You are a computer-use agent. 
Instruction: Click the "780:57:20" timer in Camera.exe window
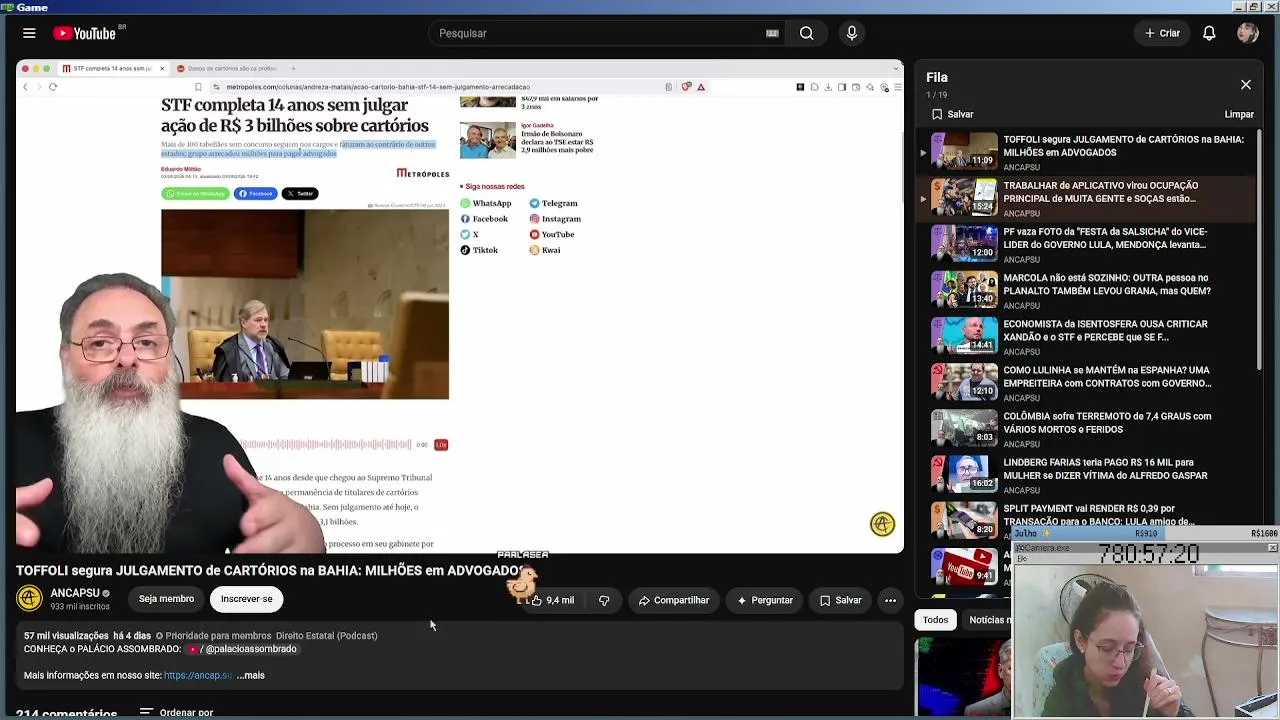tap(1149, 554)
